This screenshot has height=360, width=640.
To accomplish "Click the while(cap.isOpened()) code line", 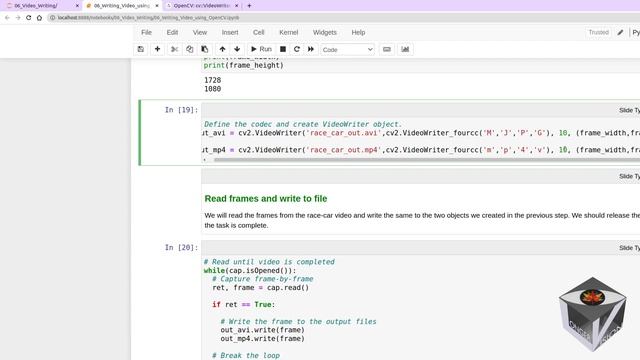I will [250, 271].
